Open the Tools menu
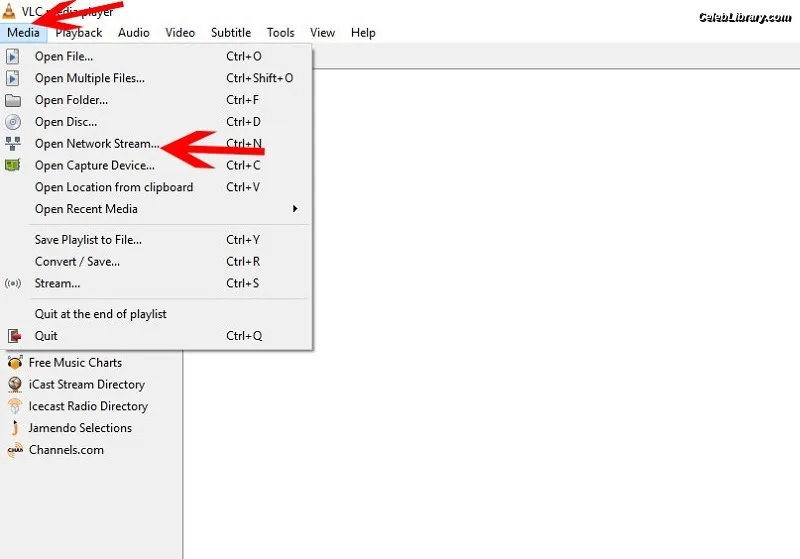Viewport: 800px width, 559px height. (x=281, y=33)
